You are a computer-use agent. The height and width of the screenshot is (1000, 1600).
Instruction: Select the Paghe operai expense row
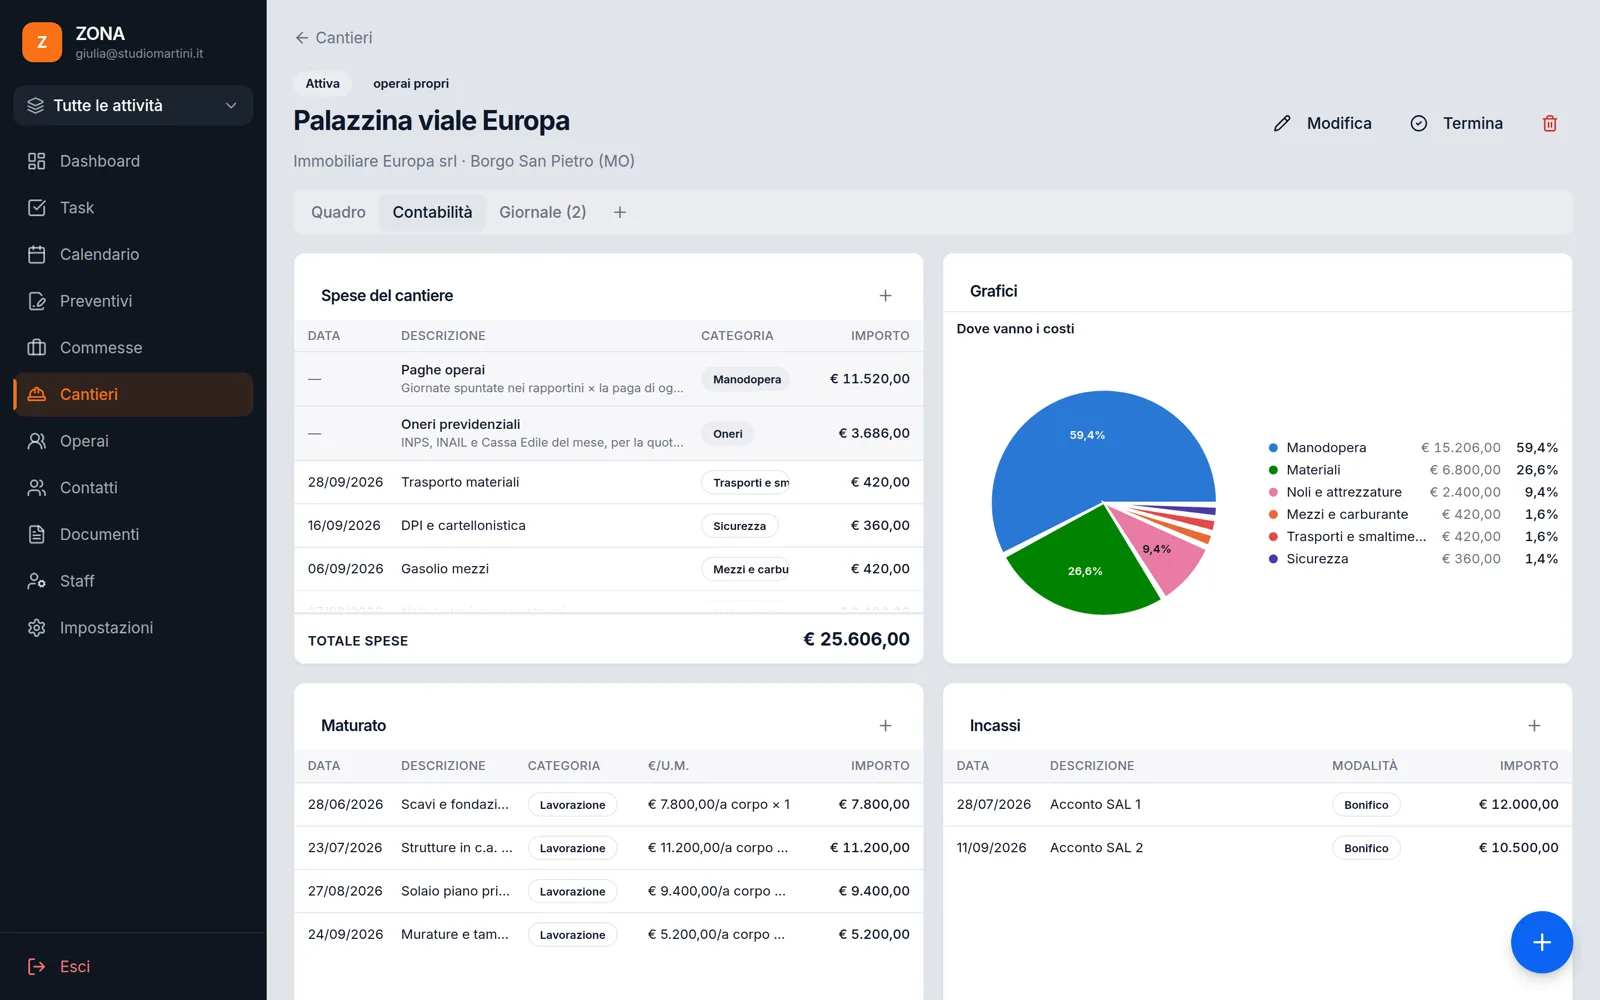pyautogui.click(x=608, y=379)
